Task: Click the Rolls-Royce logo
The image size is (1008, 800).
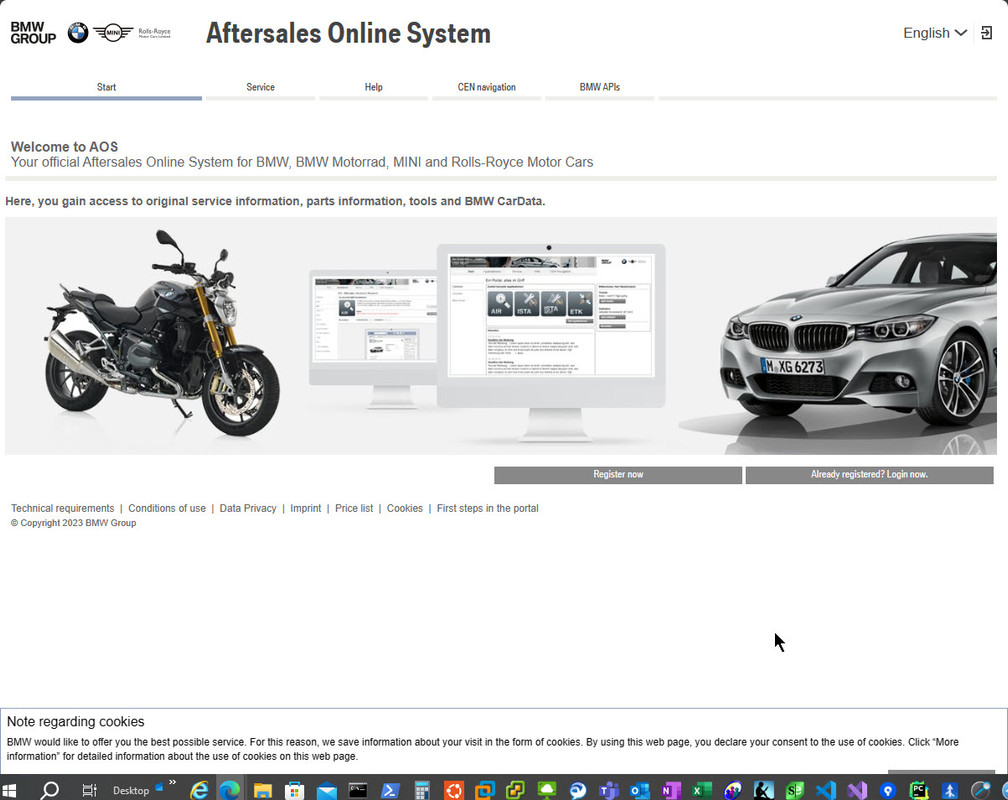Action: [154, 33]
